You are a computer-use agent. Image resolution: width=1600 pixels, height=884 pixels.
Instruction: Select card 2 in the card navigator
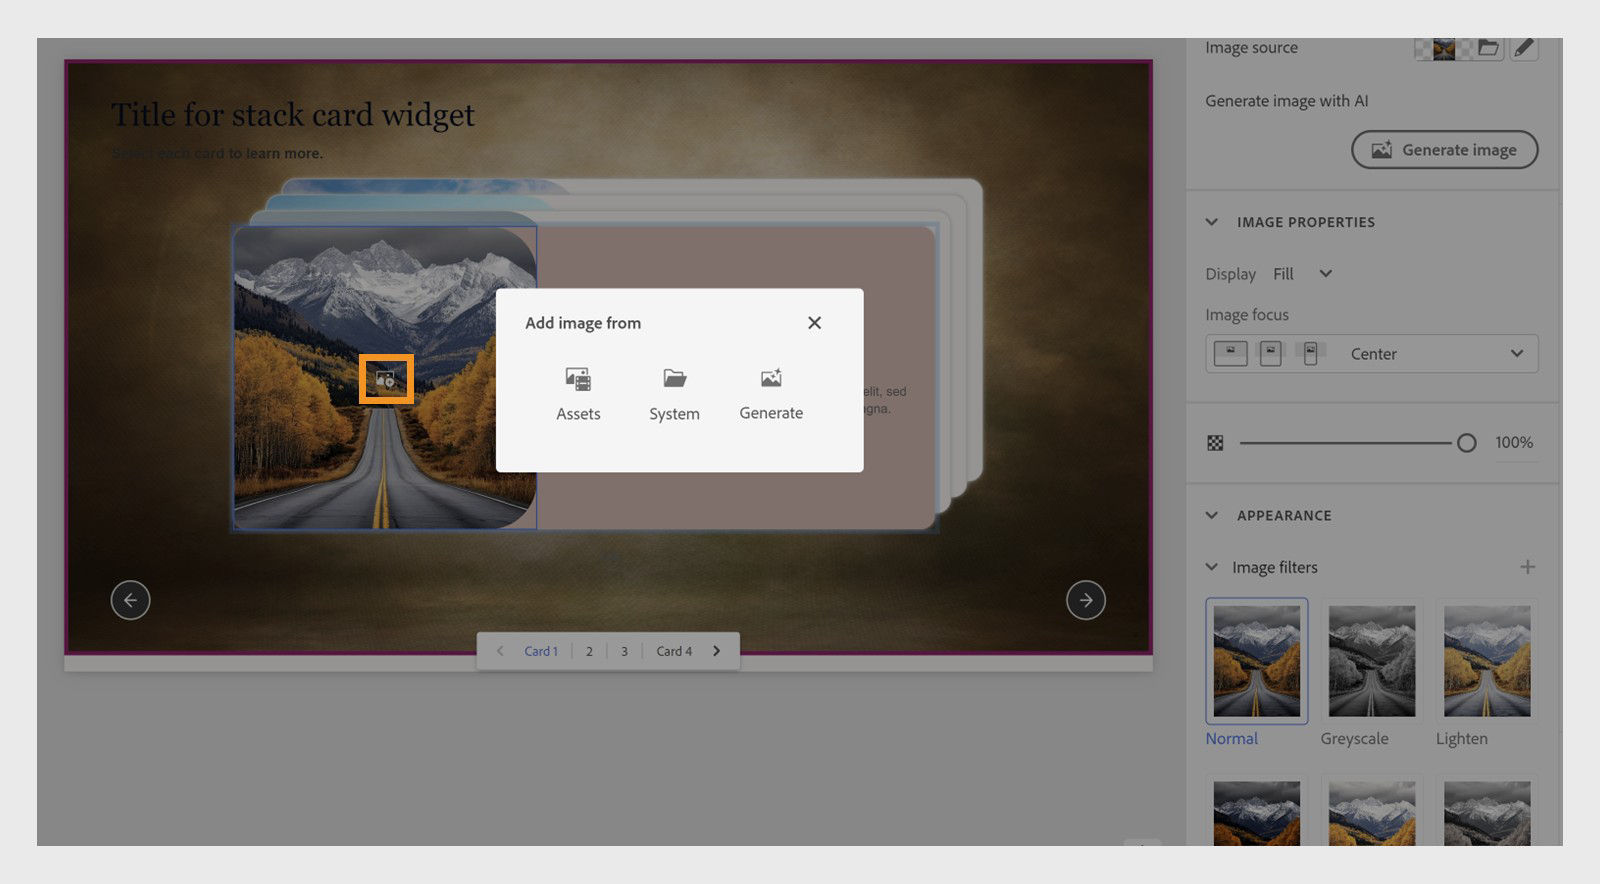click(589, 651)
